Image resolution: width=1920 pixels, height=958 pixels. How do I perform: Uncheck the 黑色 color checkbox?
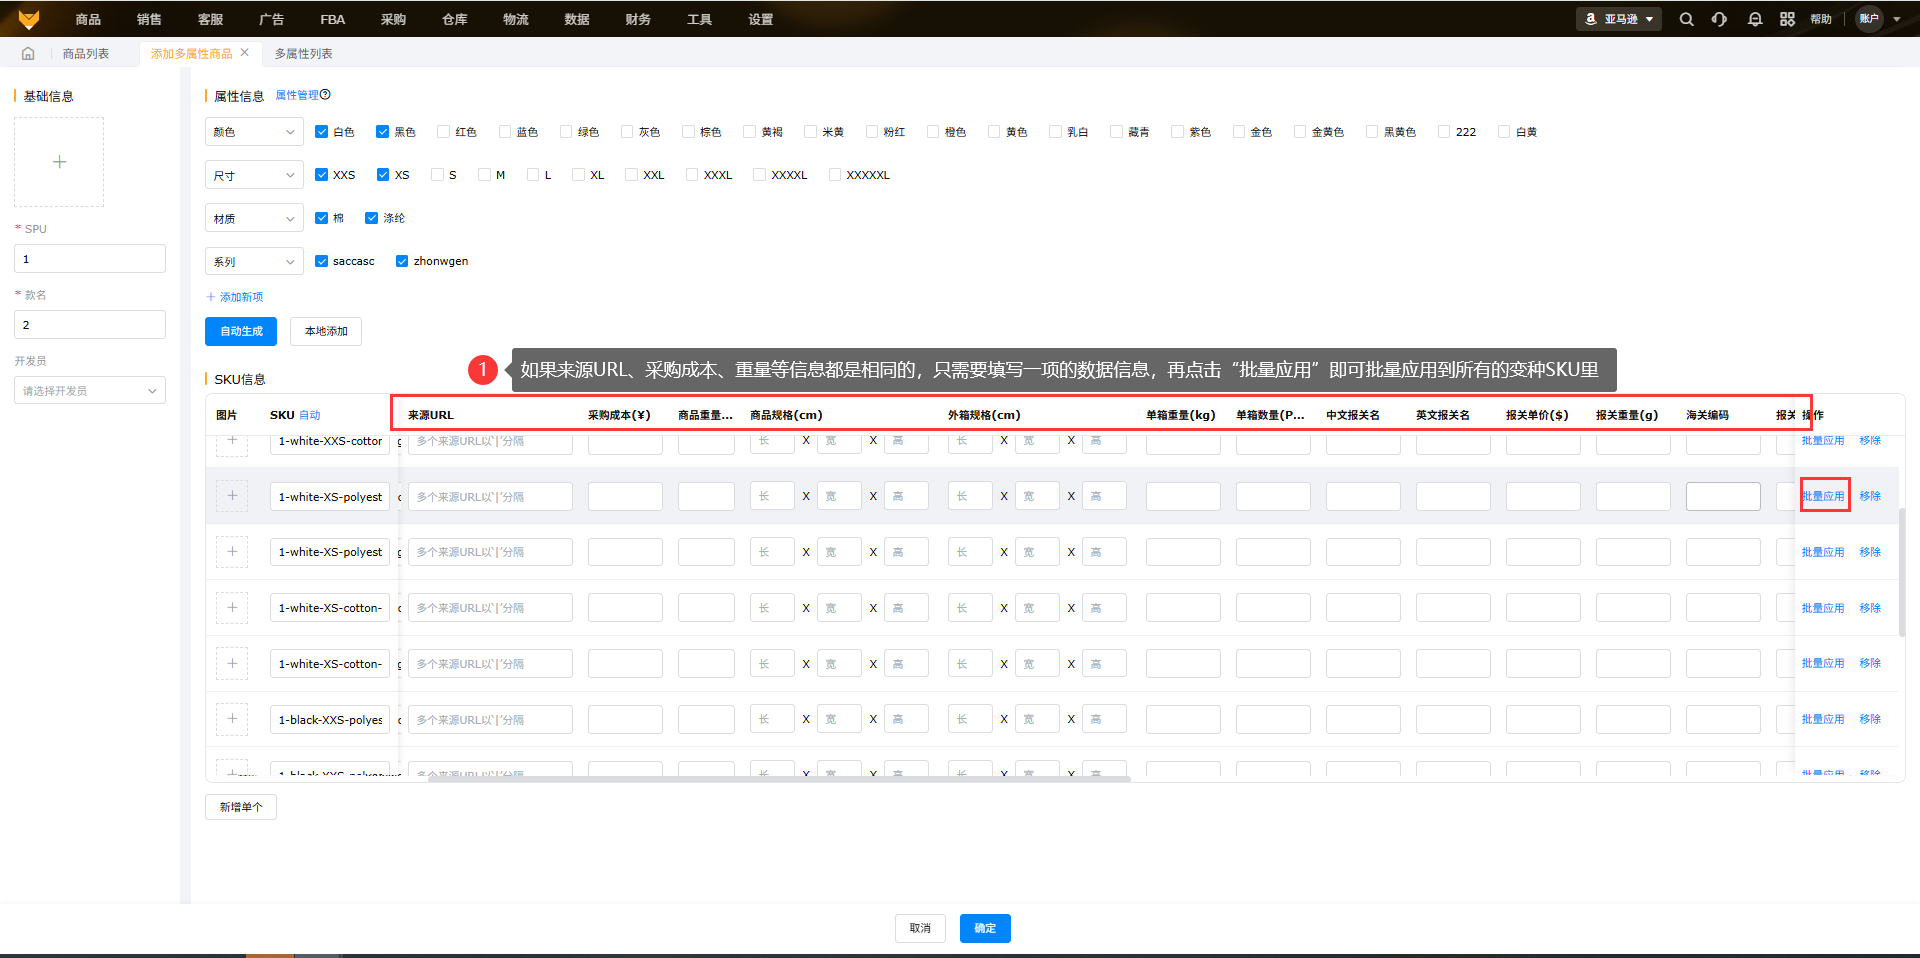click(382, 132)
